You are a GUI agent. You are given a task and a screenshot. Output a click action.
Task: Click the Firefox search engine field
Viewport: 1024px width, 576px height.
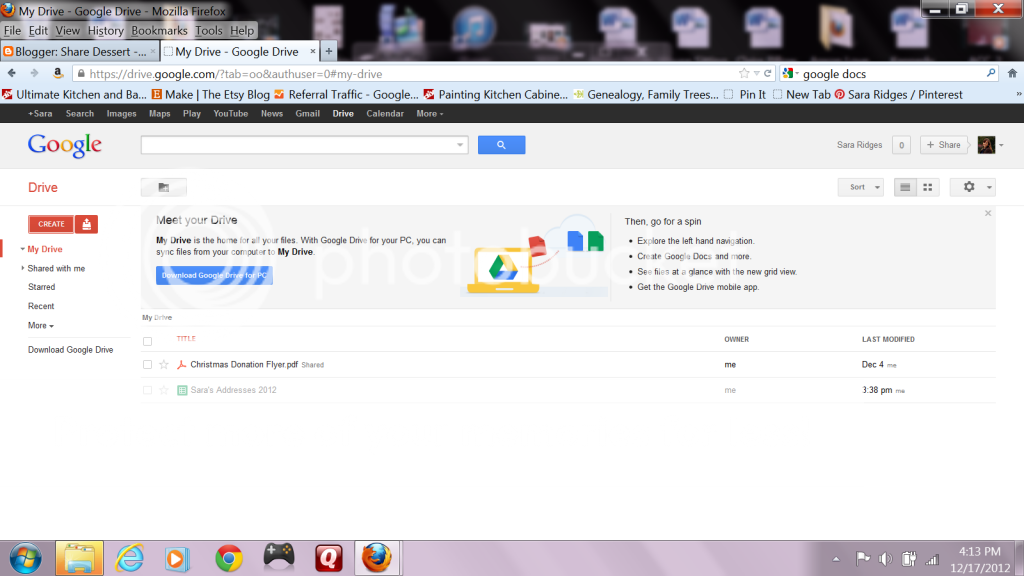coord(891,74)
